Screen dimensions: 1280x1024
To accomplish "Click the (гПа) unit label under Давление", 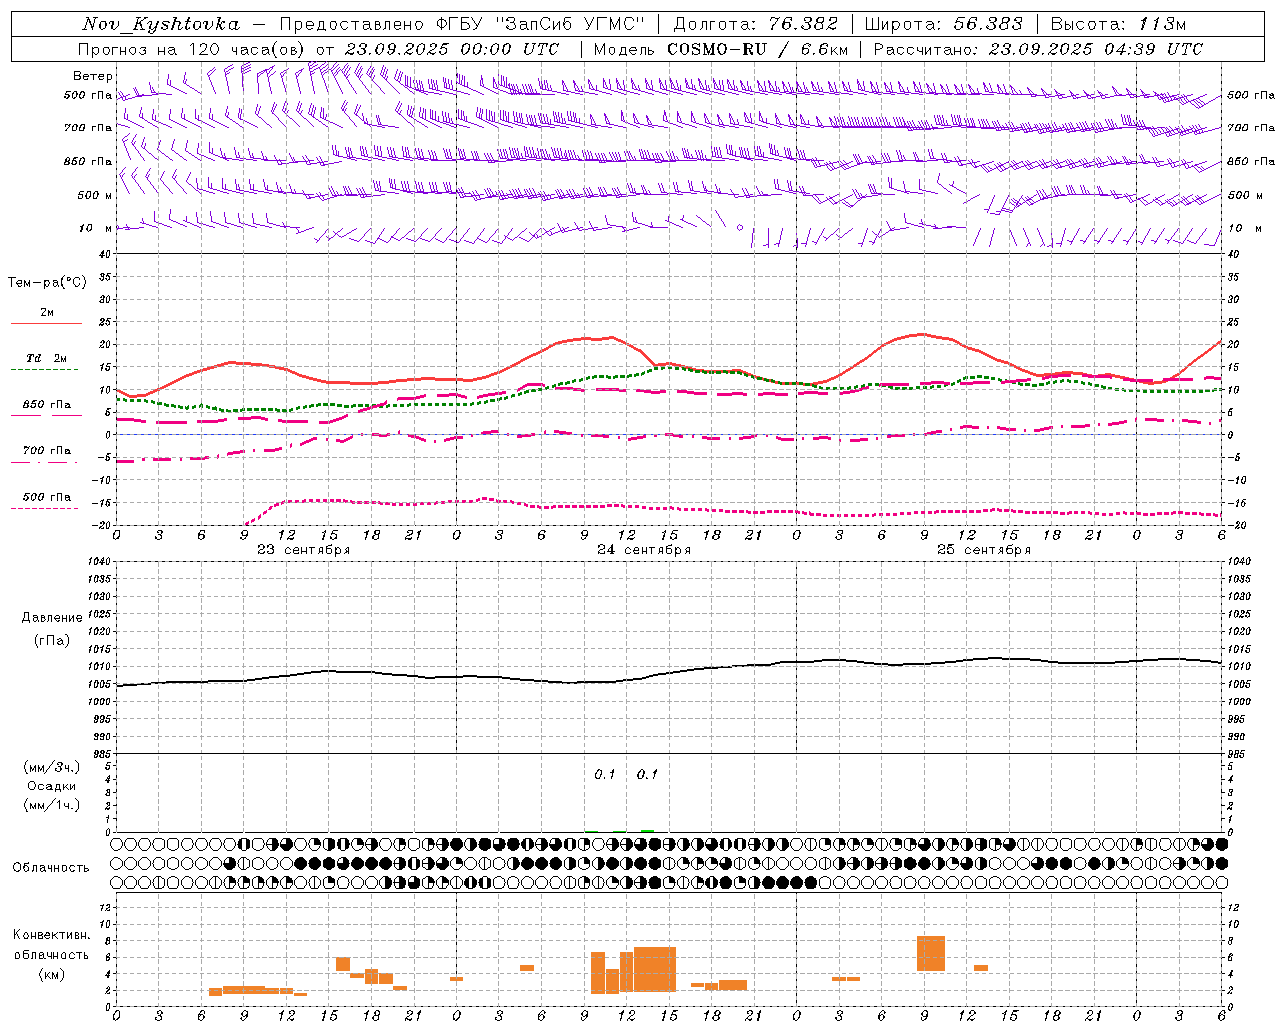I will coord(52,641).
